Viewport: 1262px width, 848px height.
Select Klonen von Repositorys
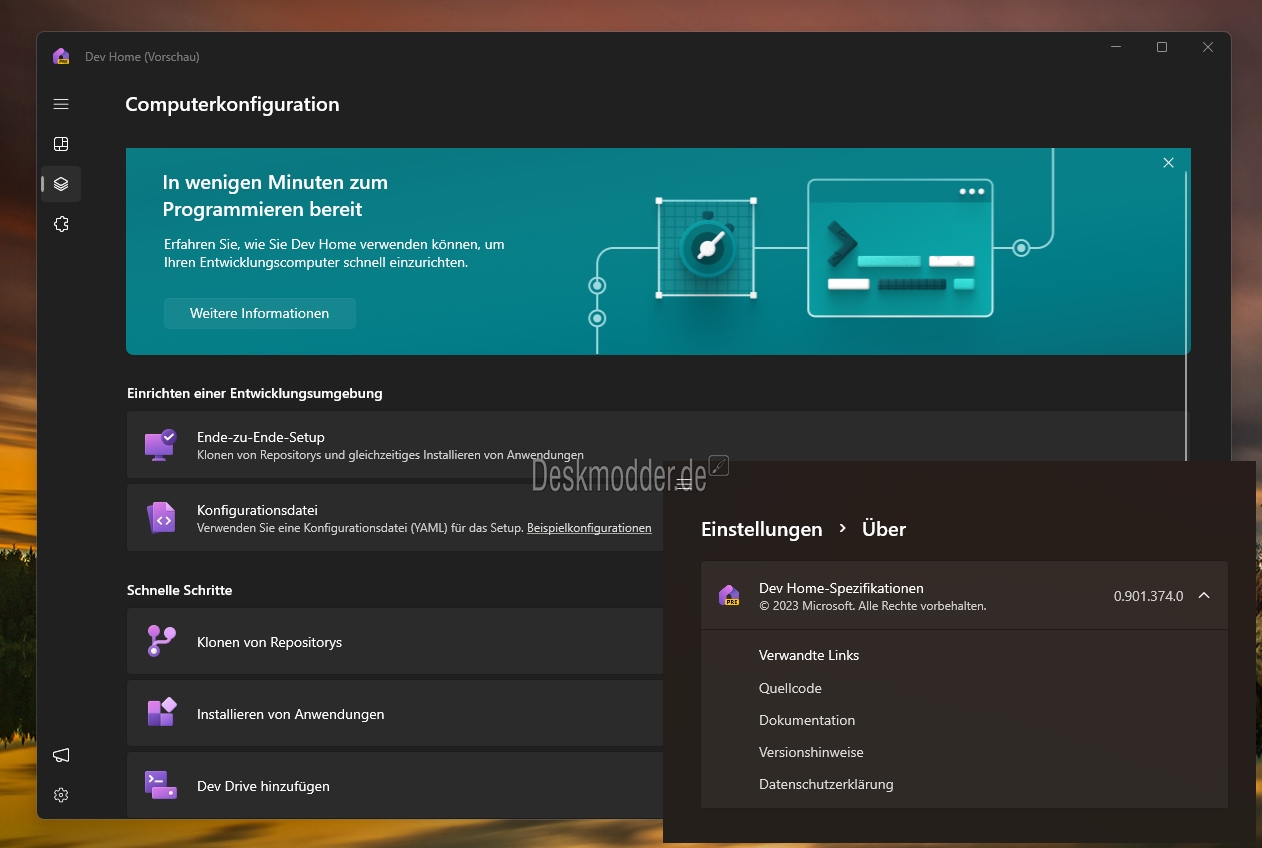pyautogui.click(x=396, y=641)
